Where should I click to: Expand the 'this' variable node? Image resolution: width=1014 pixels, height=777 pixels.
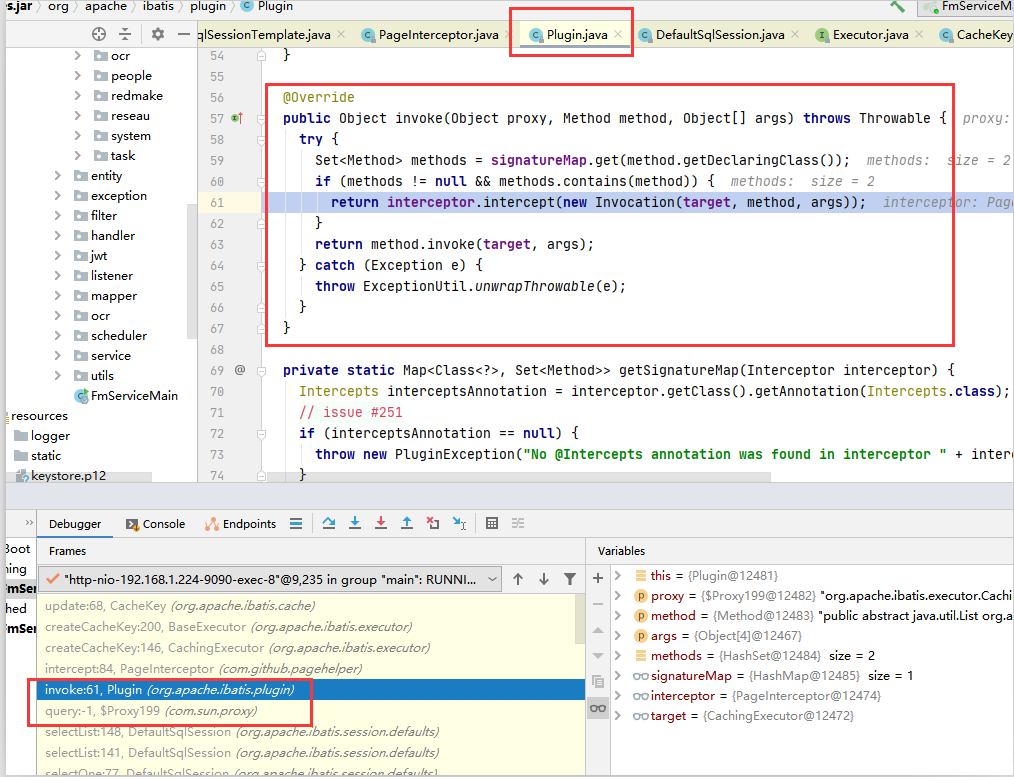[618, 575]
